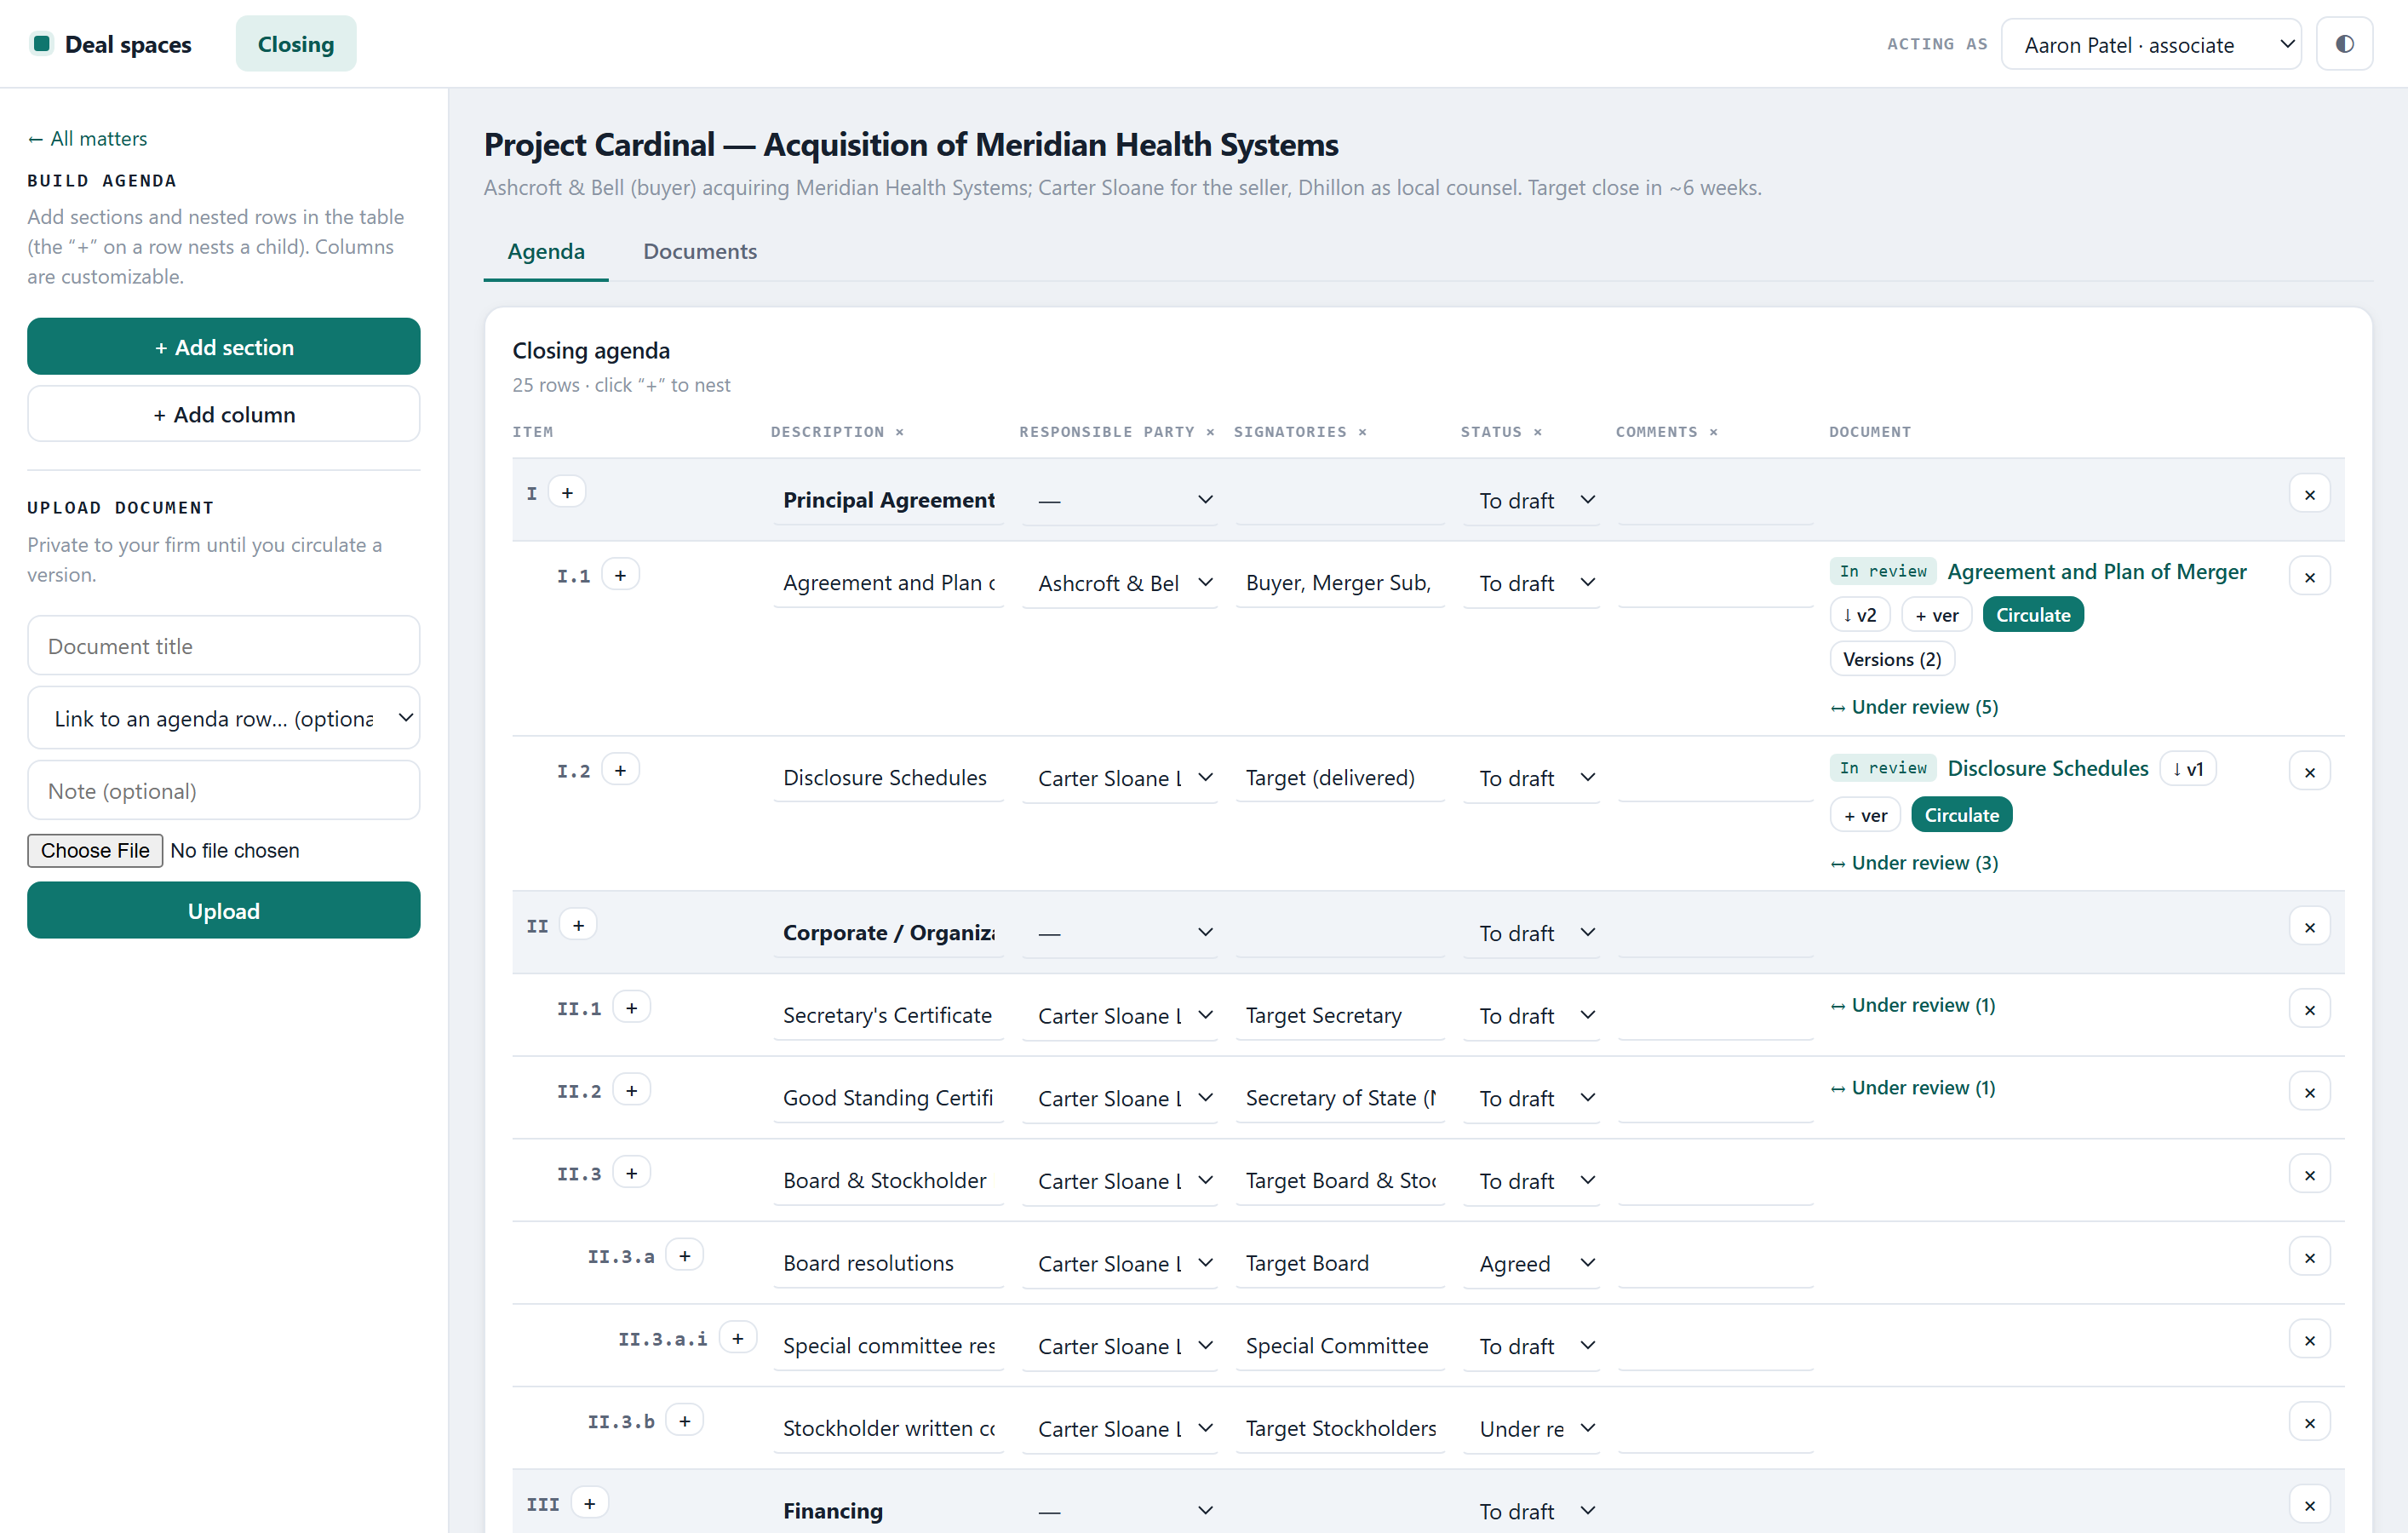Viewport: 2408px width, 1533px height.
Task: Download v2 of Agreement and Plan of Merger
Action: click(x=1859, y=615)
